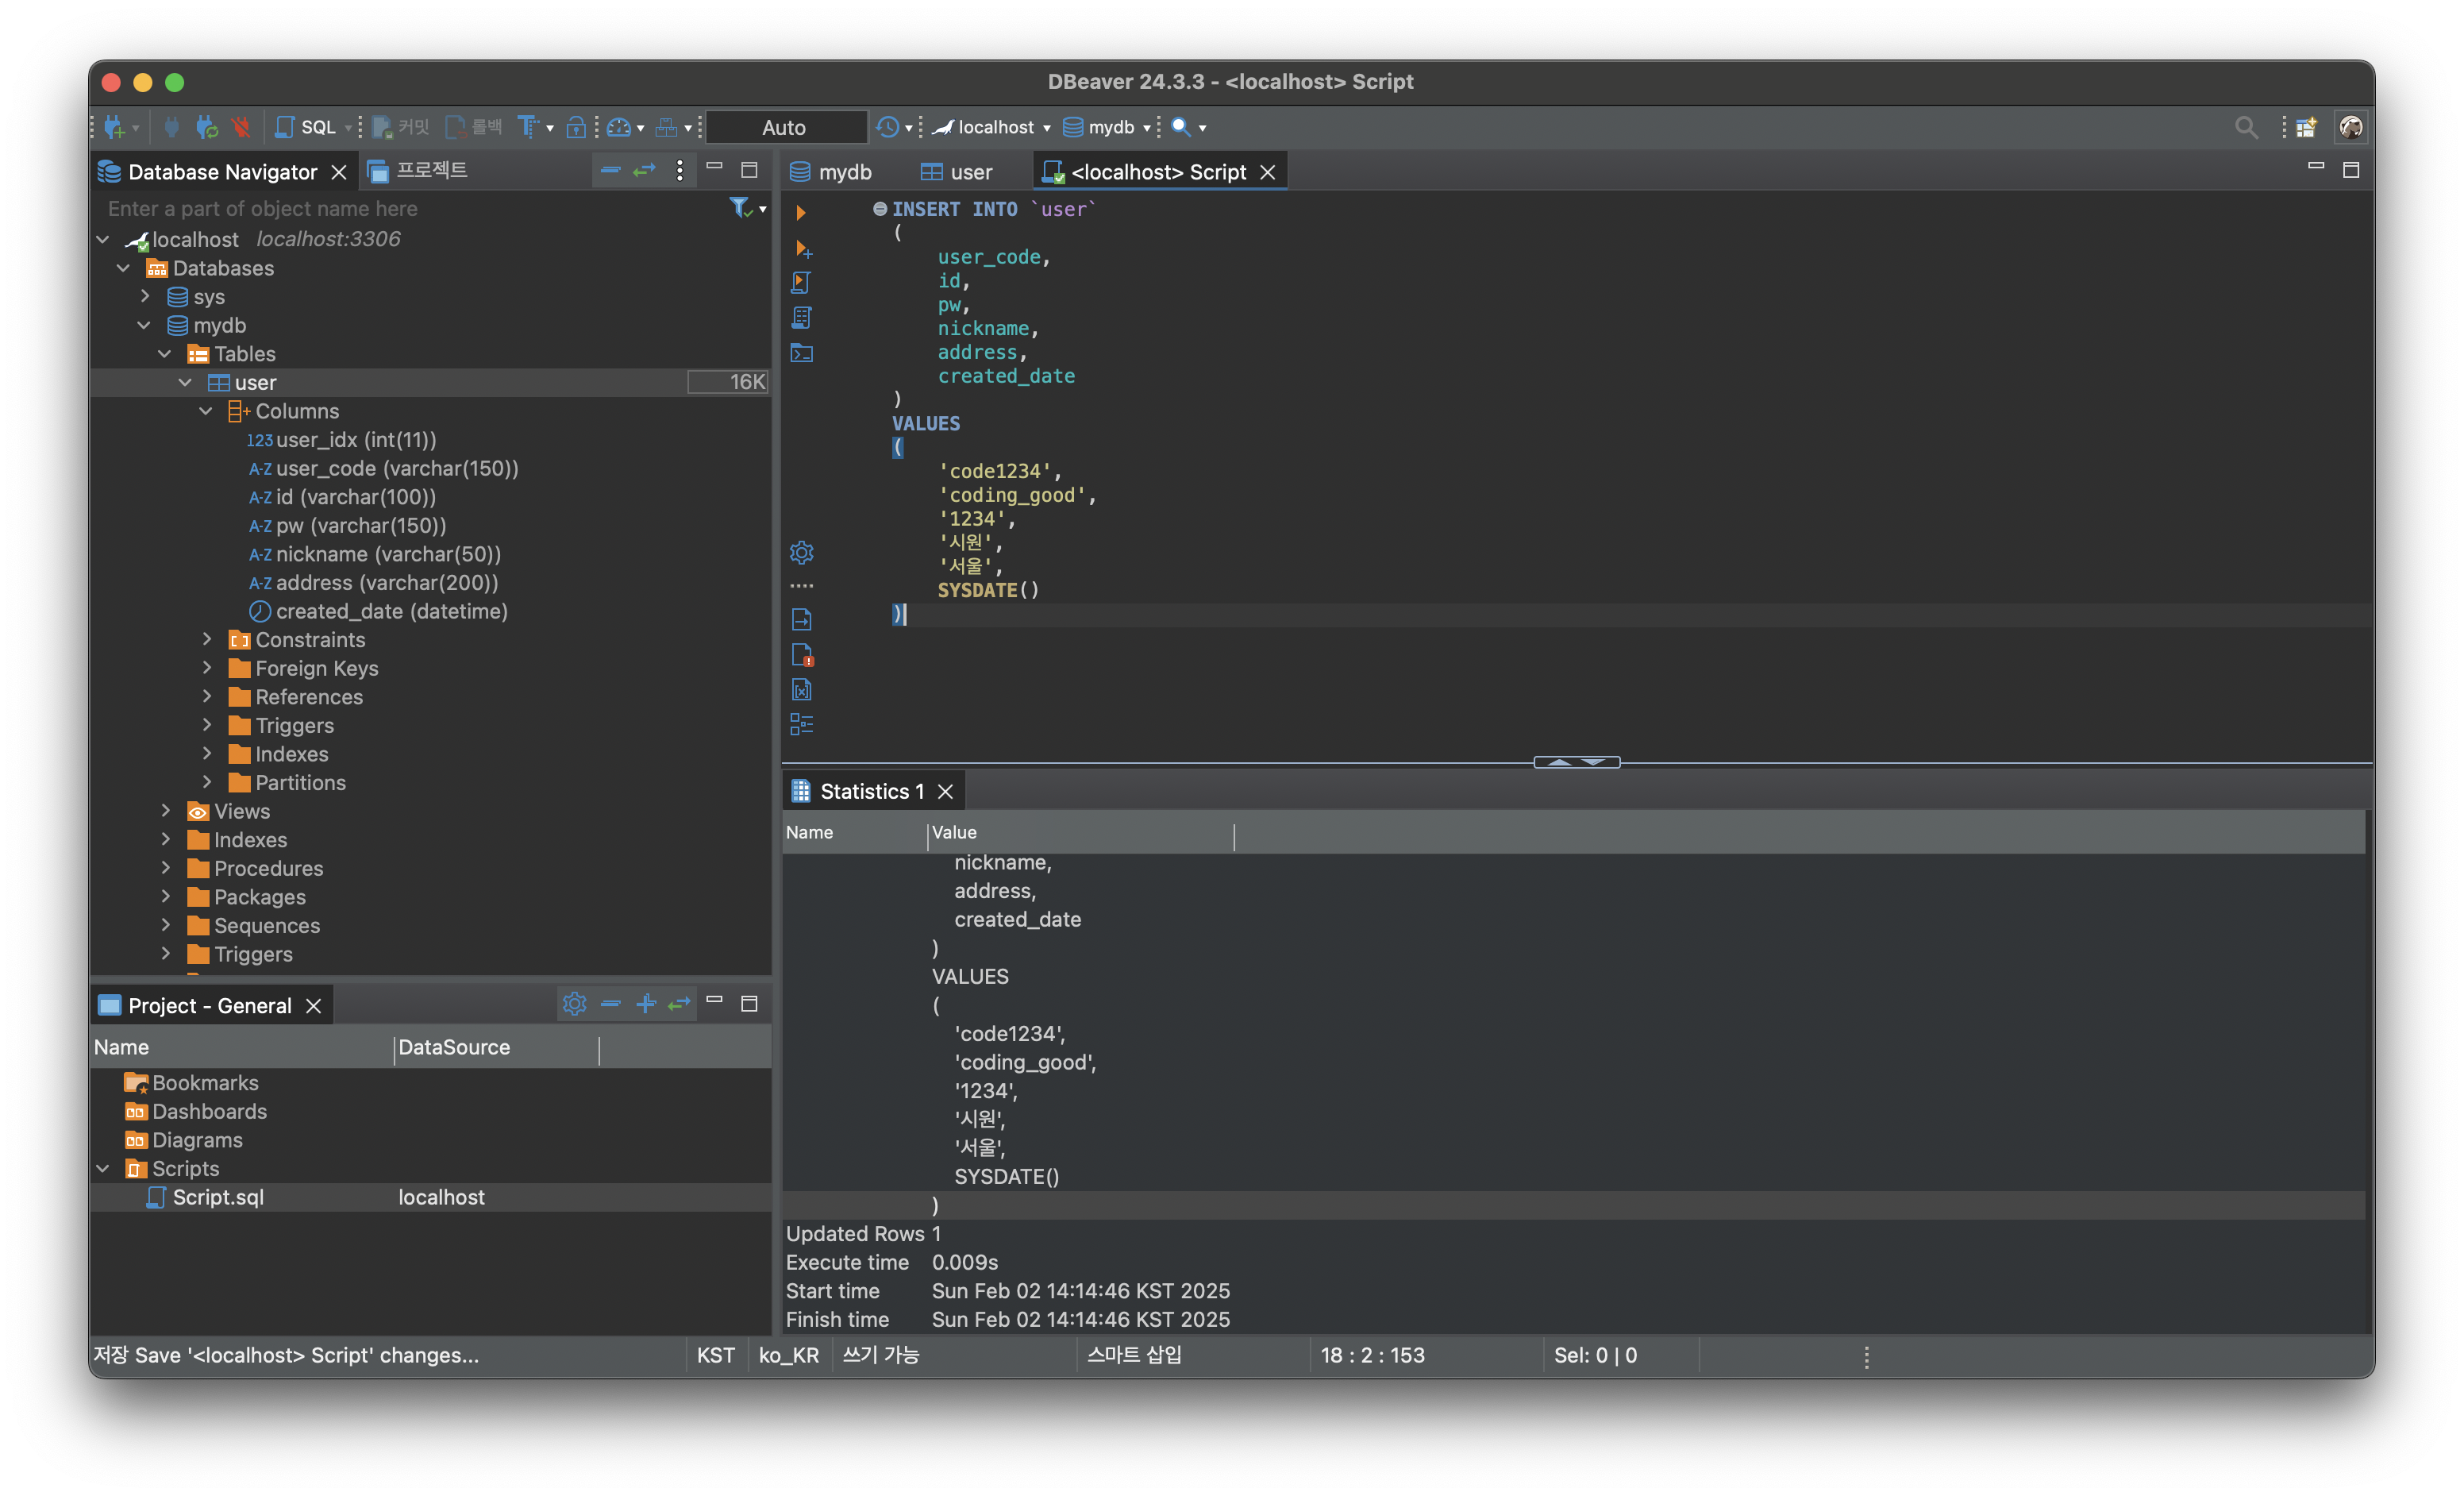
Task: Click the global search magnifier at toolbar right
Action: (x=2245, y=127)
